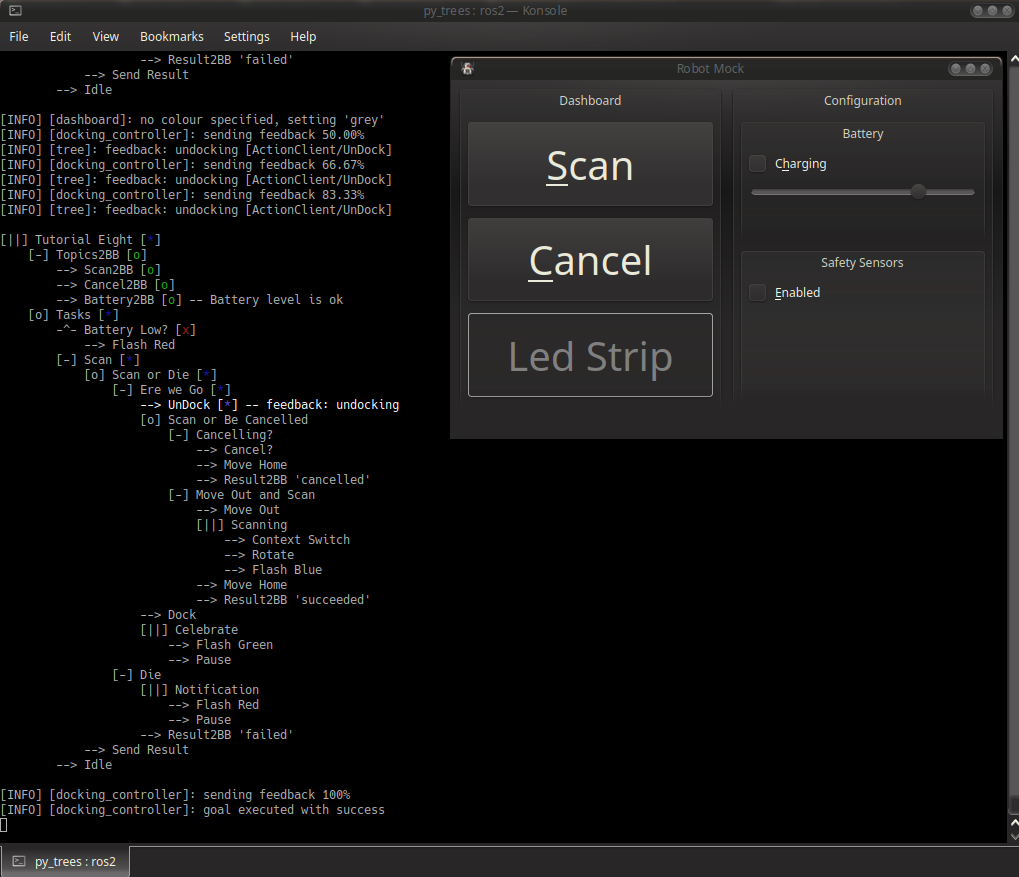Screen dimensions: 1019x877
Task: Click the 'Flash Blue' tree line
Action: point(273,569)
